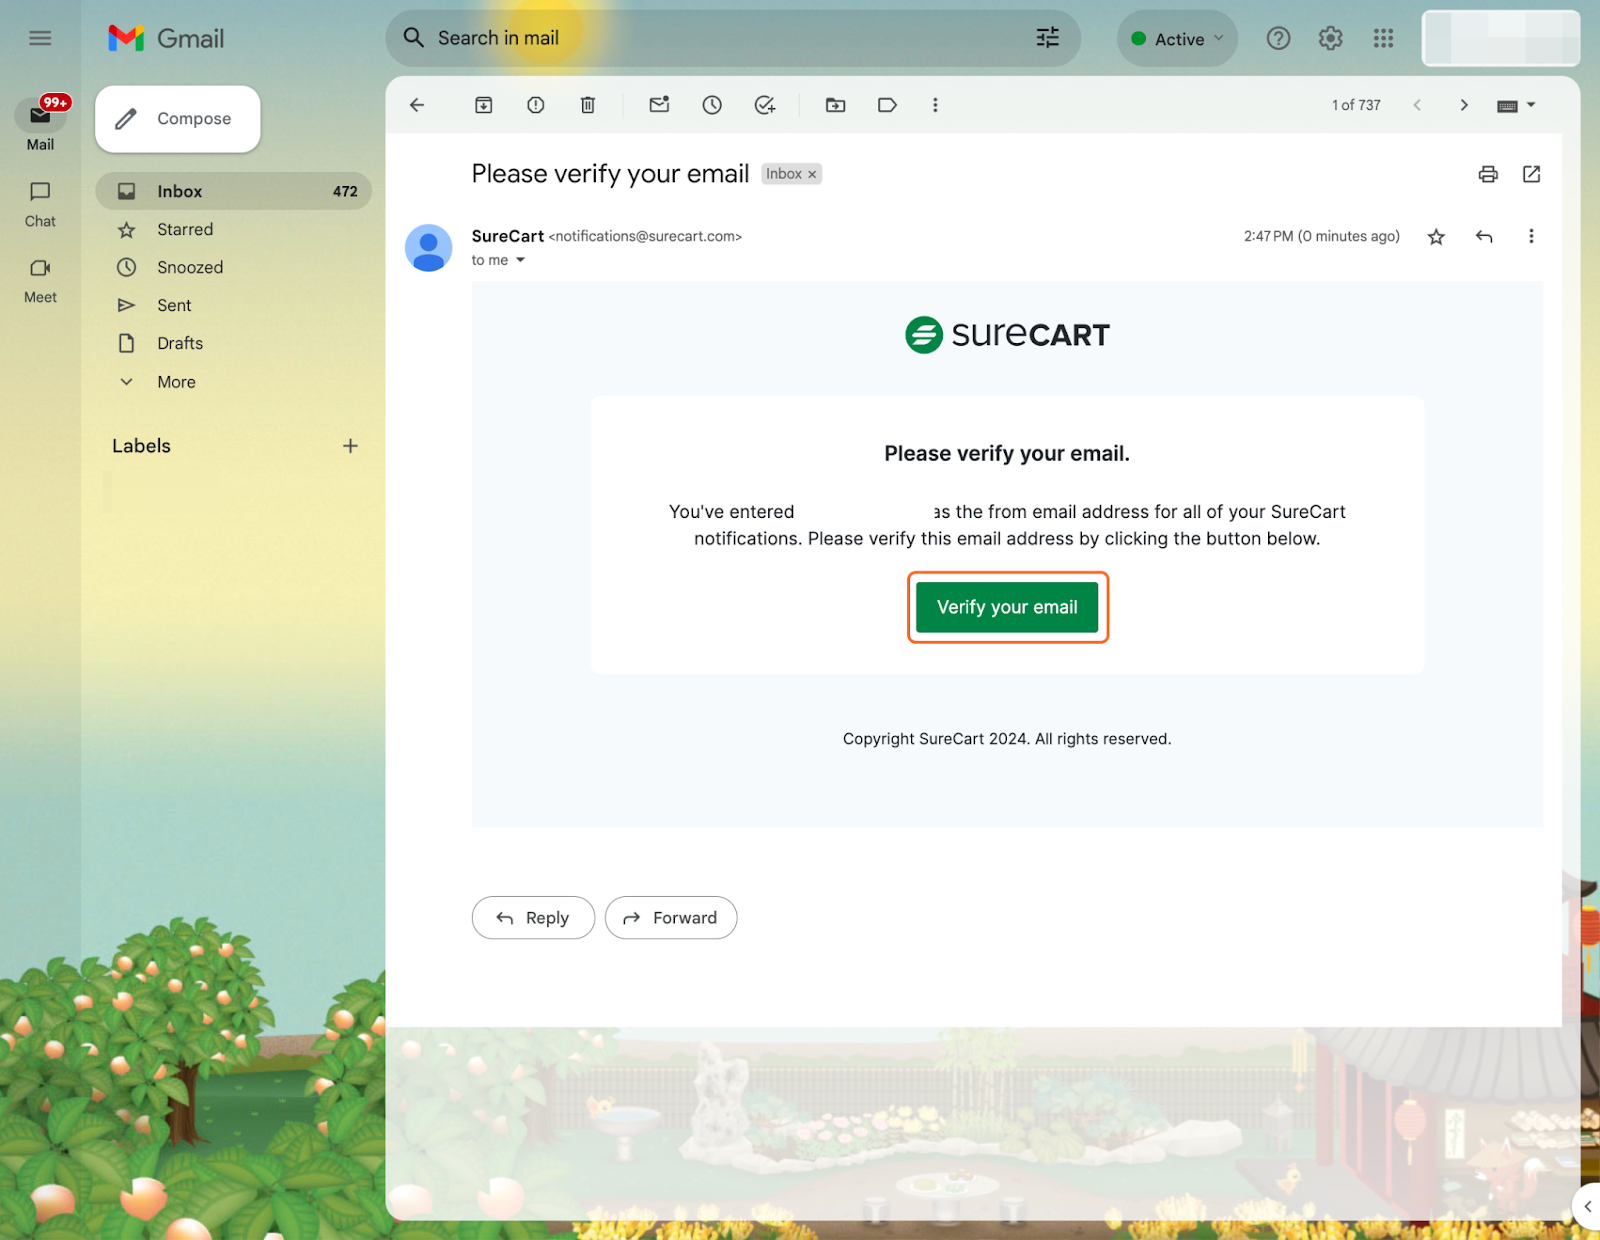Print the email using printer icon
This screenshot has width=1600, height=1240.
[x=1488, y=174]
